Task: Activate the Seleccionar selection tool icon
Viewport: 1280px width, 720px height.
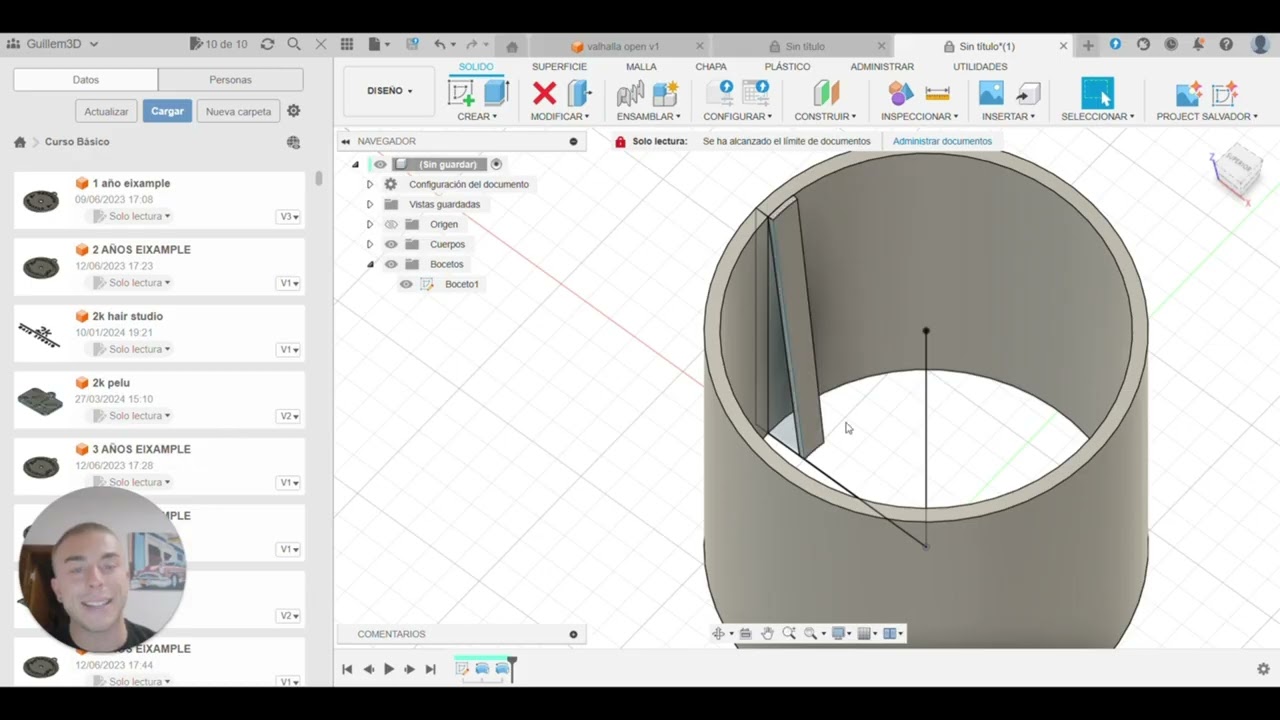Action: 1097,93
